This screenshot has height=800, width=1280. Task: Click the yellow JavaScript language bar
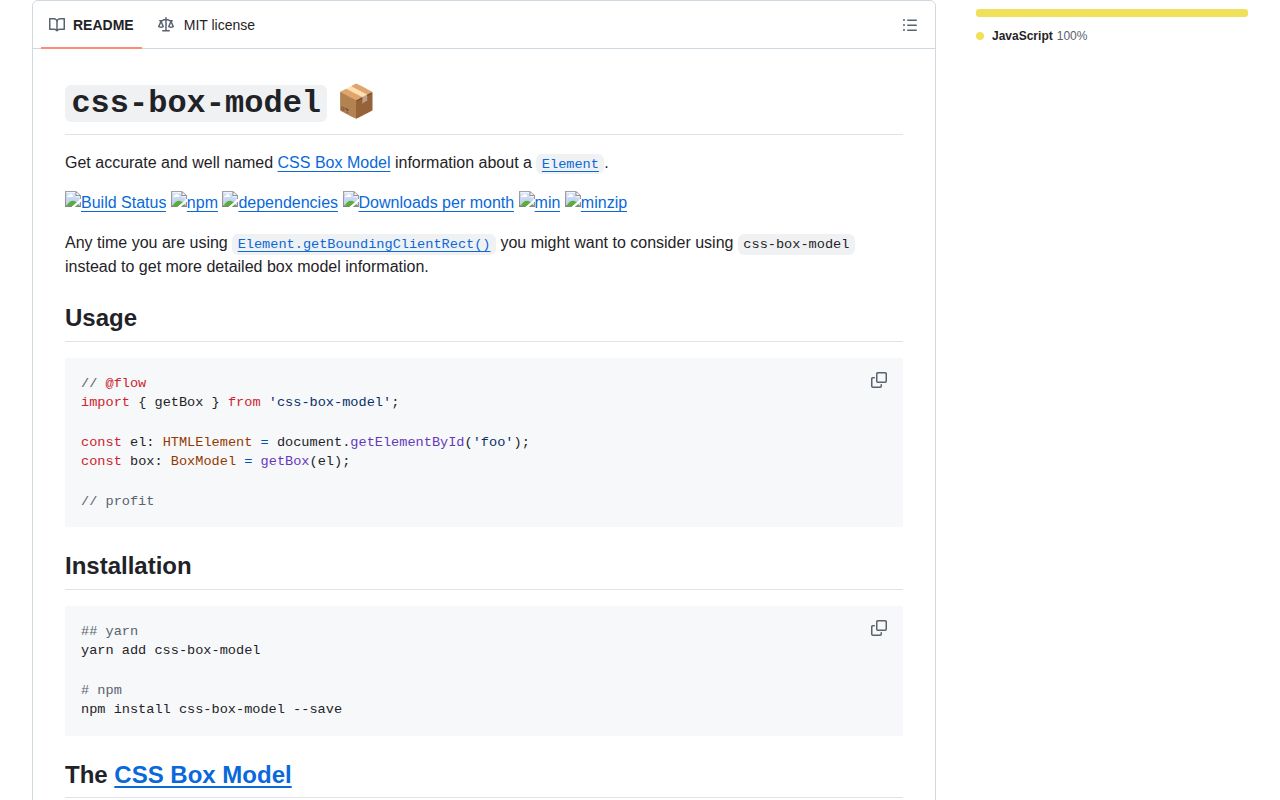click(1112, 13)
